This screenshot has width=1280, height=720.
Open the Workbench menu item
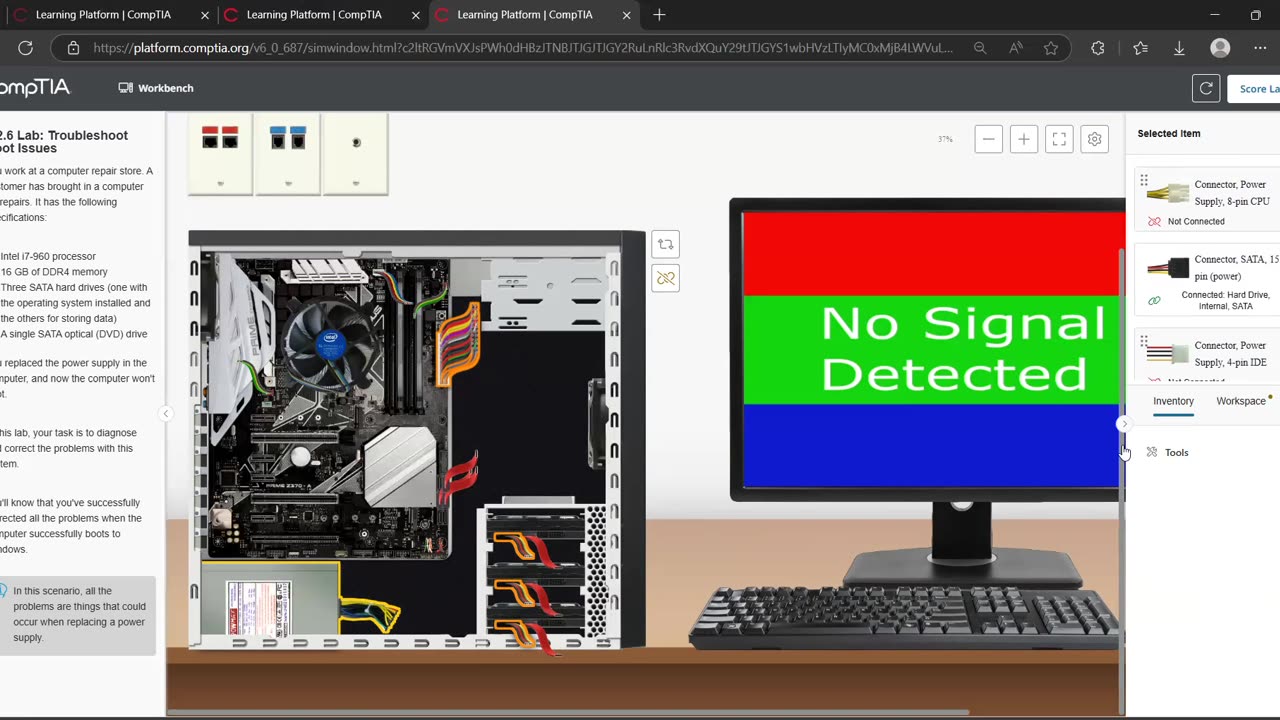point(156,88)
